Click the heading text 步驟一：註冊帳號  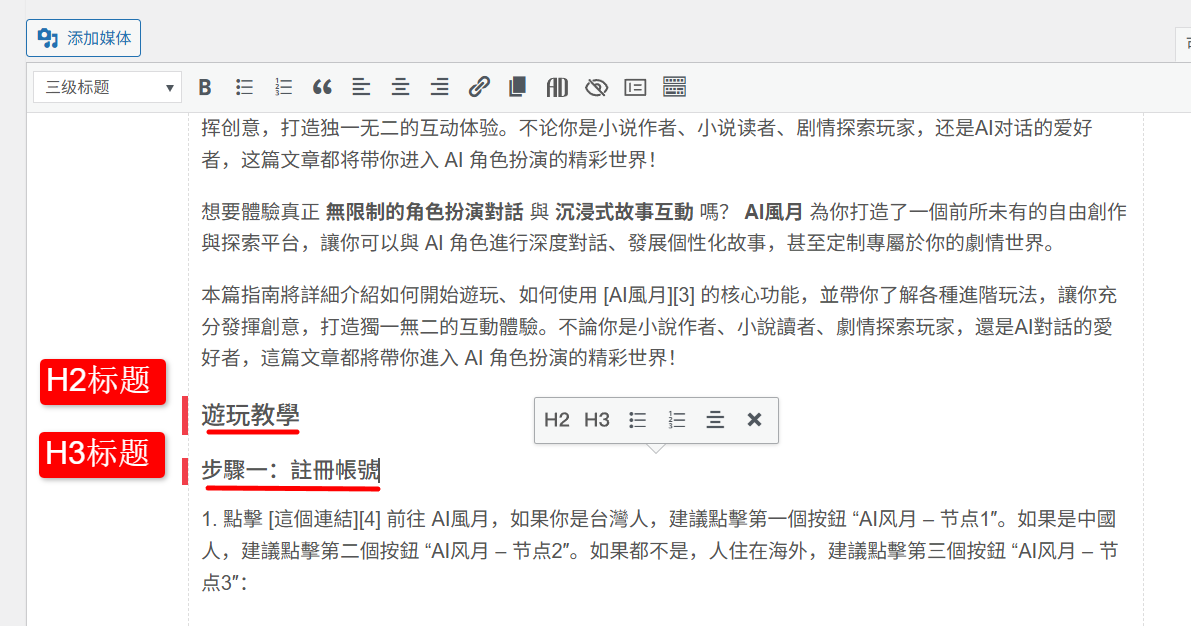[290, 470]
